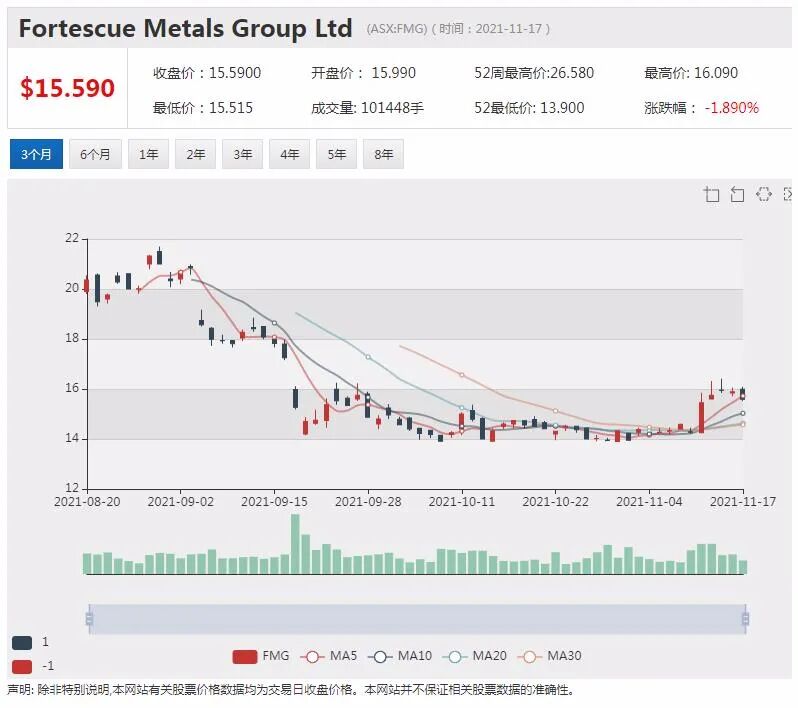Image resolution: width=798 pixels, height=708 pixels.
Task: Click the 最高价 16.090 value
Action: pos(716,73)
